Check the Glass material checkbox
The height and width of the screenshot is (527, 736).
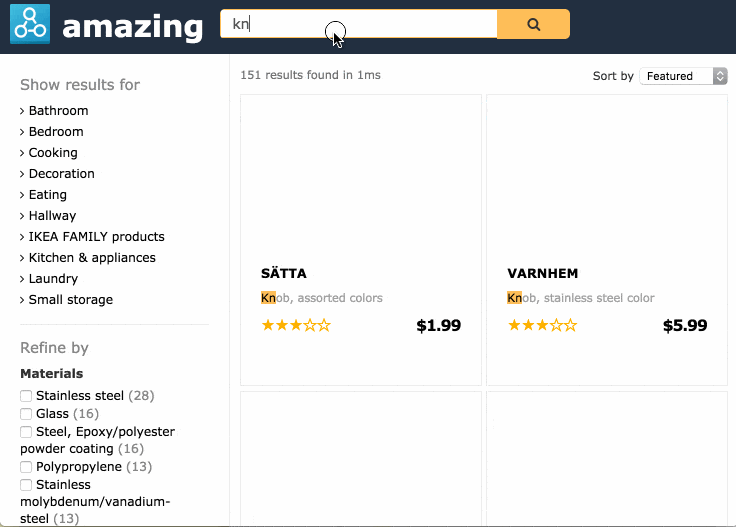pyautogui.click(x=27, y=414)
